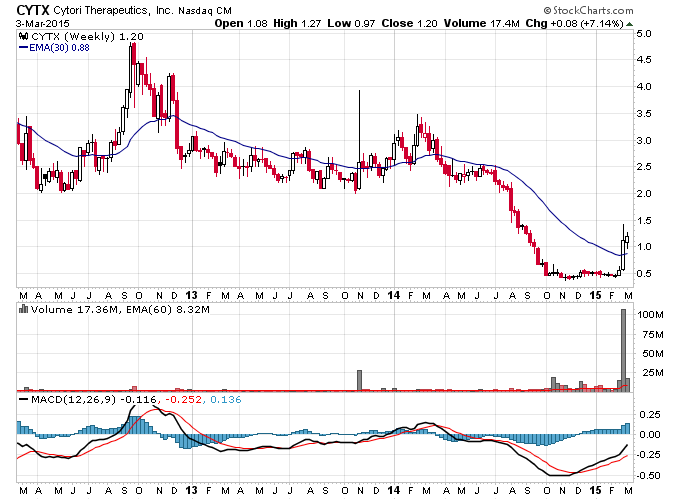
Task: Click the blue line marker before EMA(30)
Action: (x=23, y=47)
